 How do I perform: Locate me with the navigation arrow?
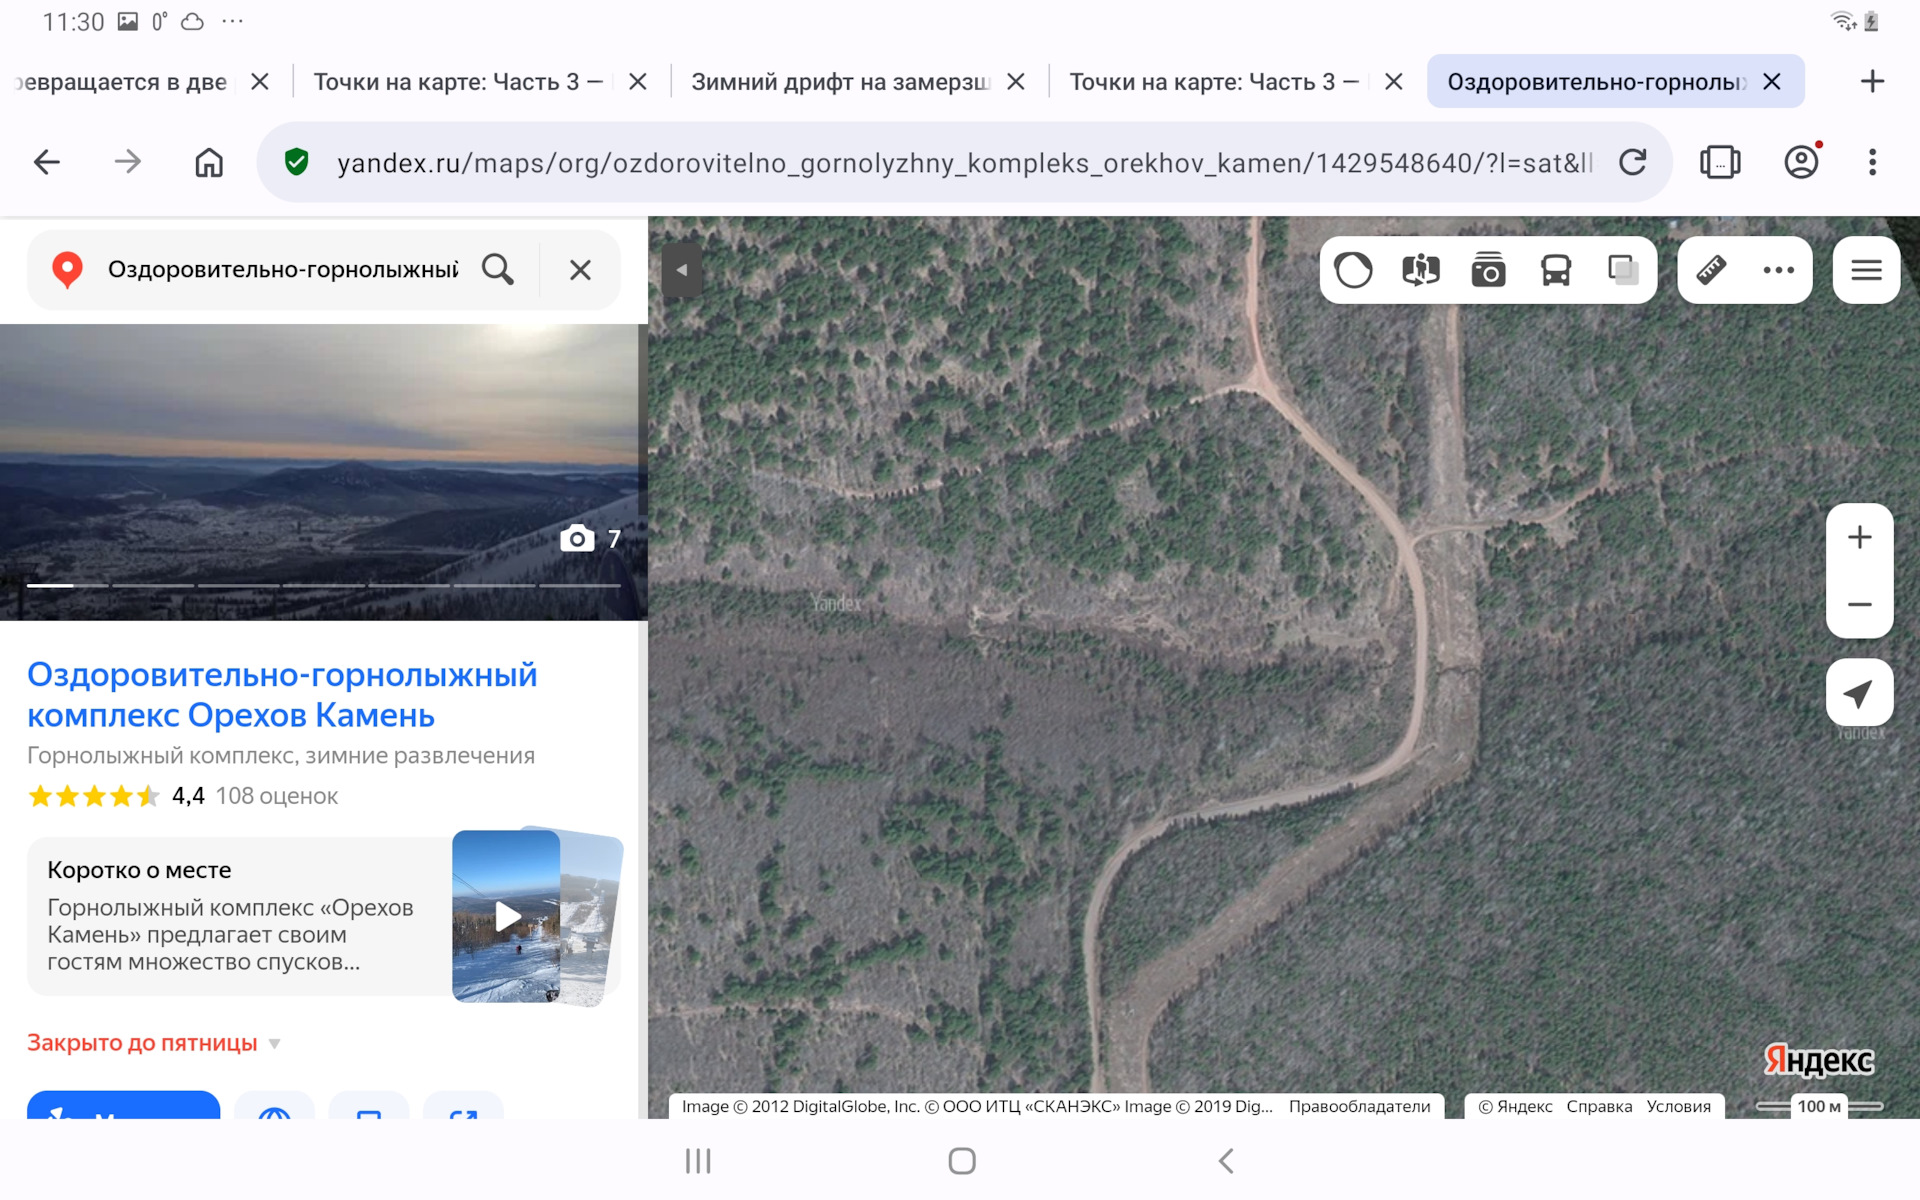click(x=1859, y=693)
